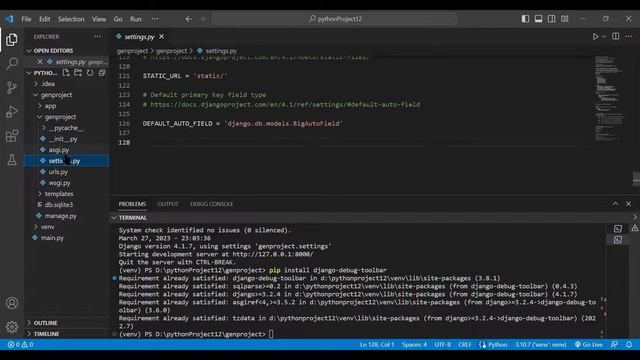Open the Extensions view

coord(12,136)
